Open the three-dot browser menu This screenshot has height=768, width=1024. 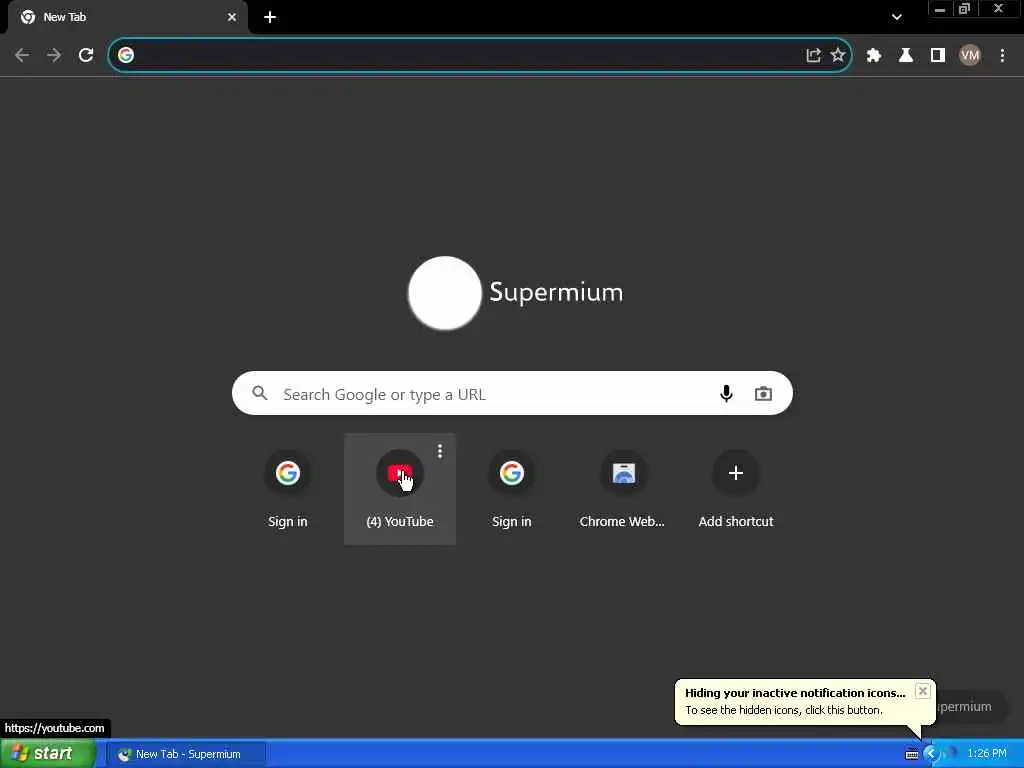pos(1002,56)
